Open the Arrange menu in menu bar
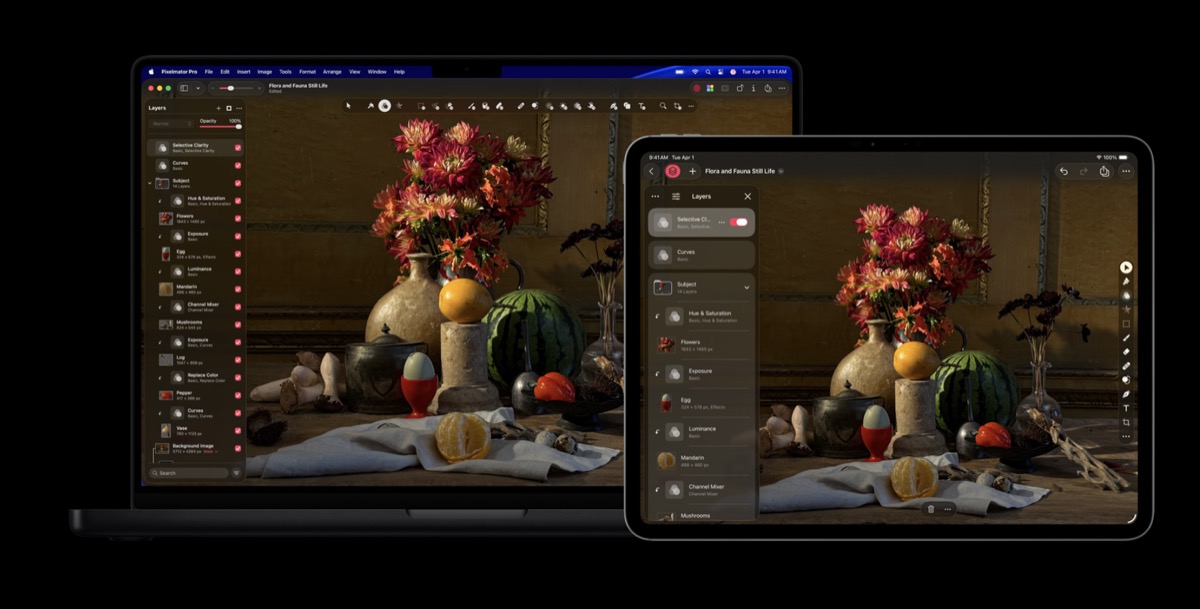Viewport: 1200px width, 609px height. tap(332, 72)
